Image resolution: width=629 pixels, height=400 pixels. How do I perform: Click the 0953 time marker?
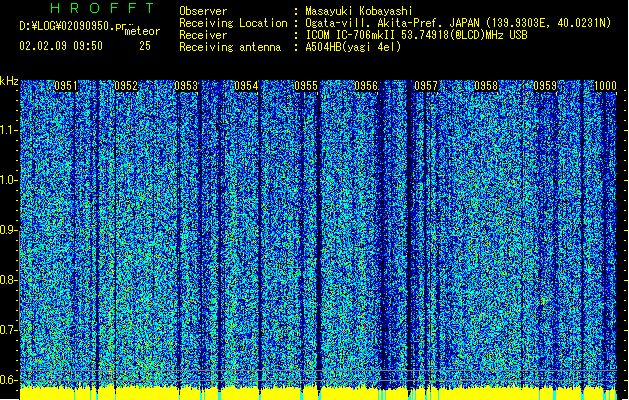point(186,86)
